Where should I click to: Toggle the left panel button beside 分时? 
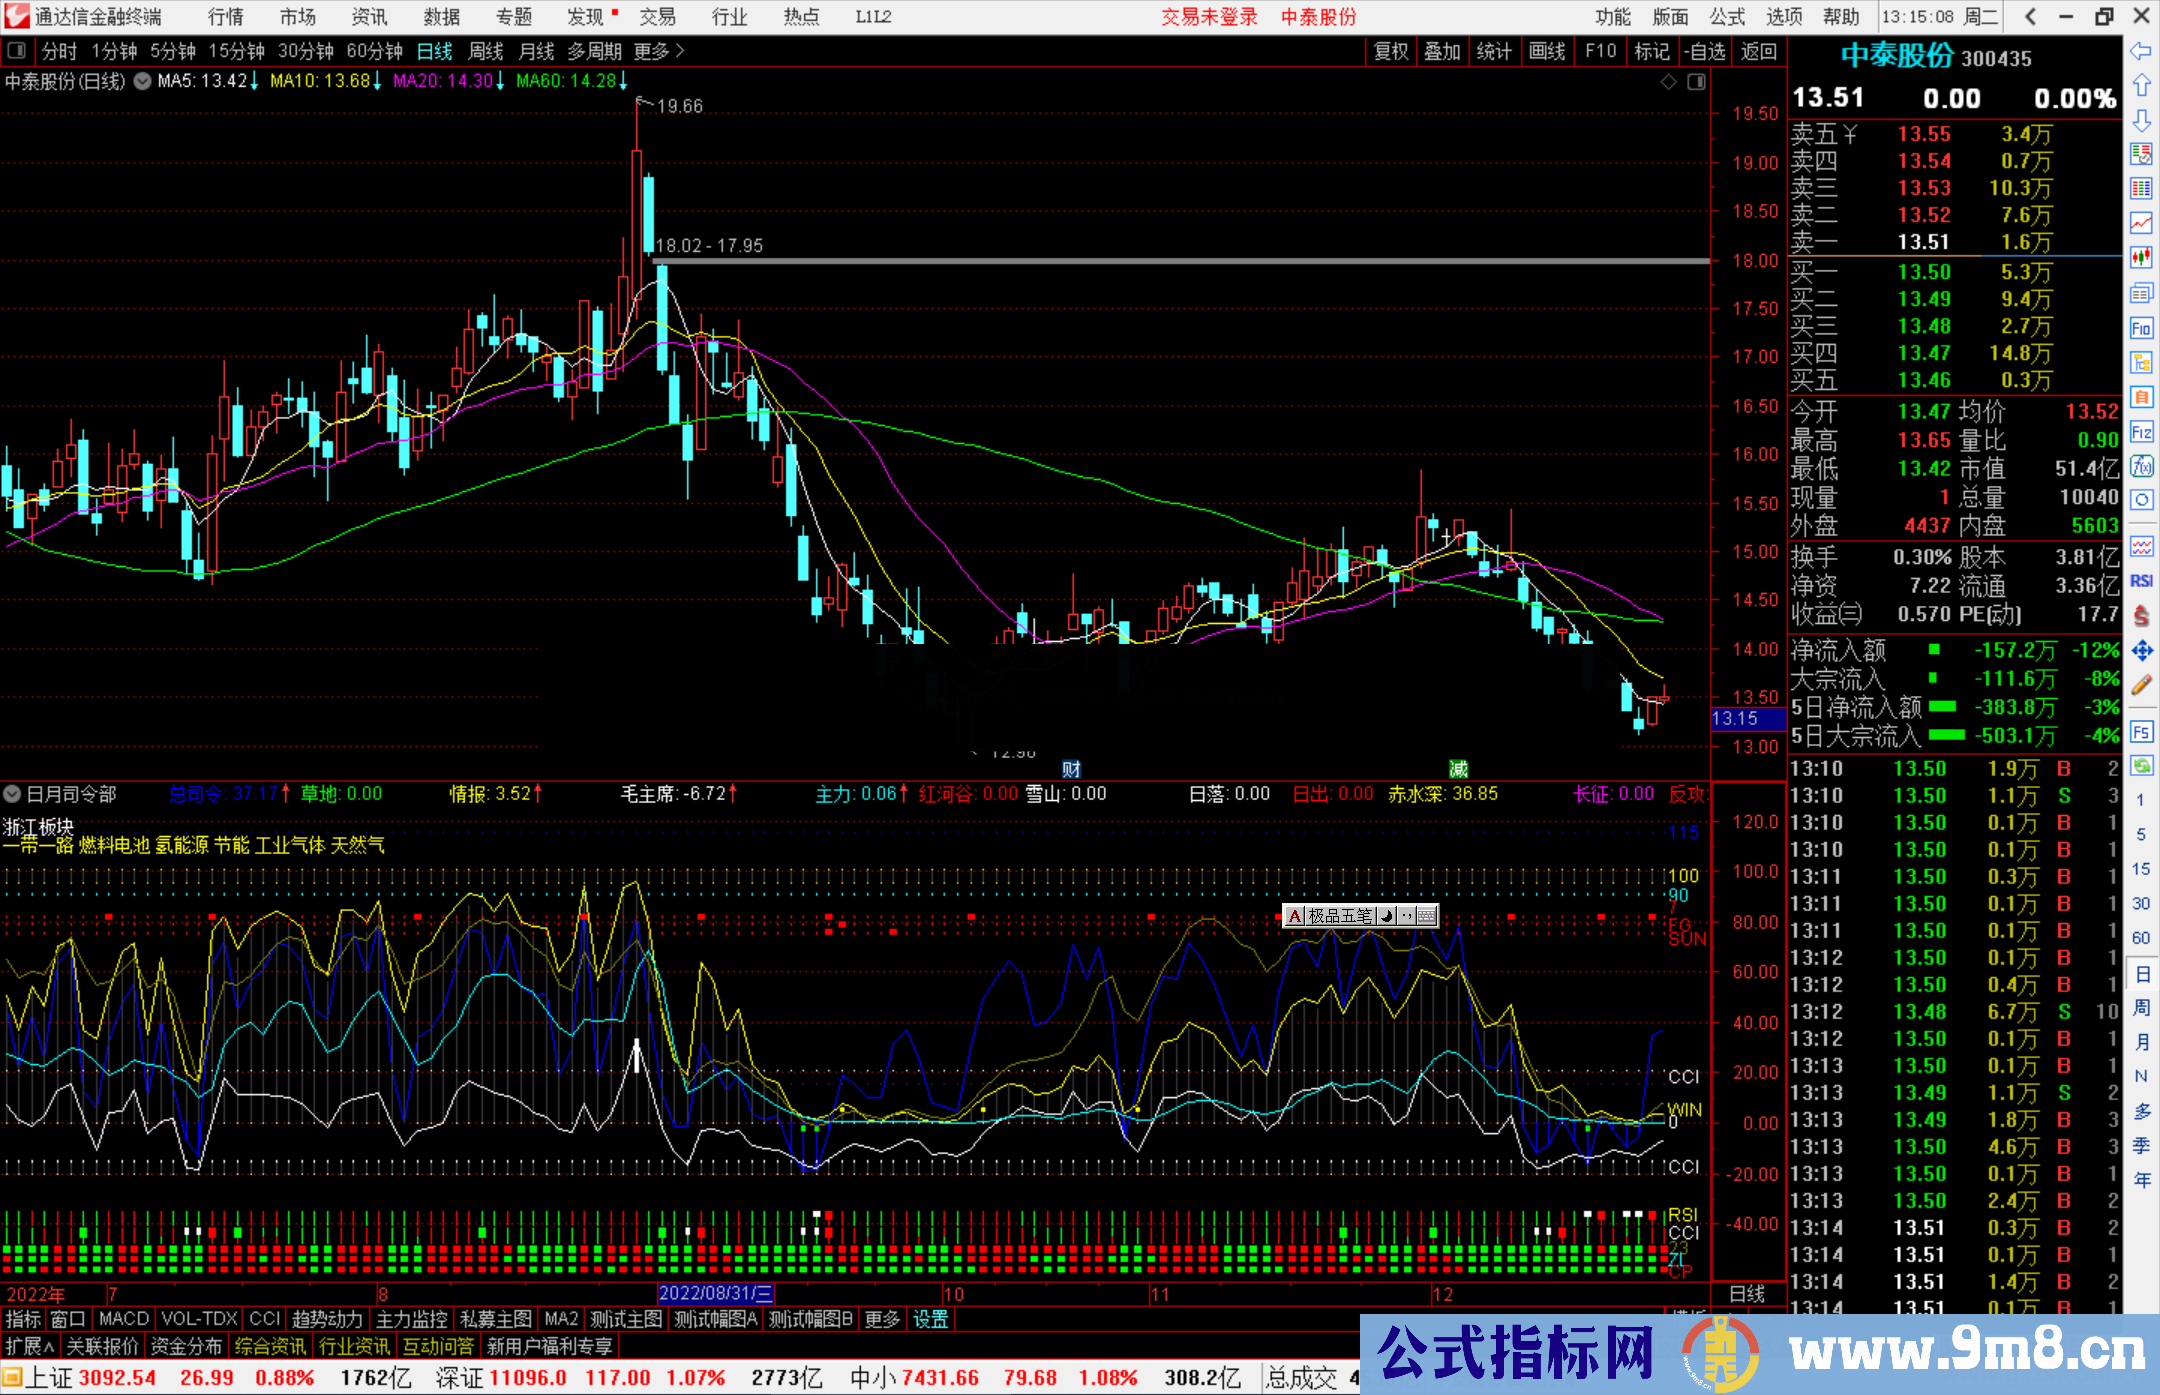17,51
